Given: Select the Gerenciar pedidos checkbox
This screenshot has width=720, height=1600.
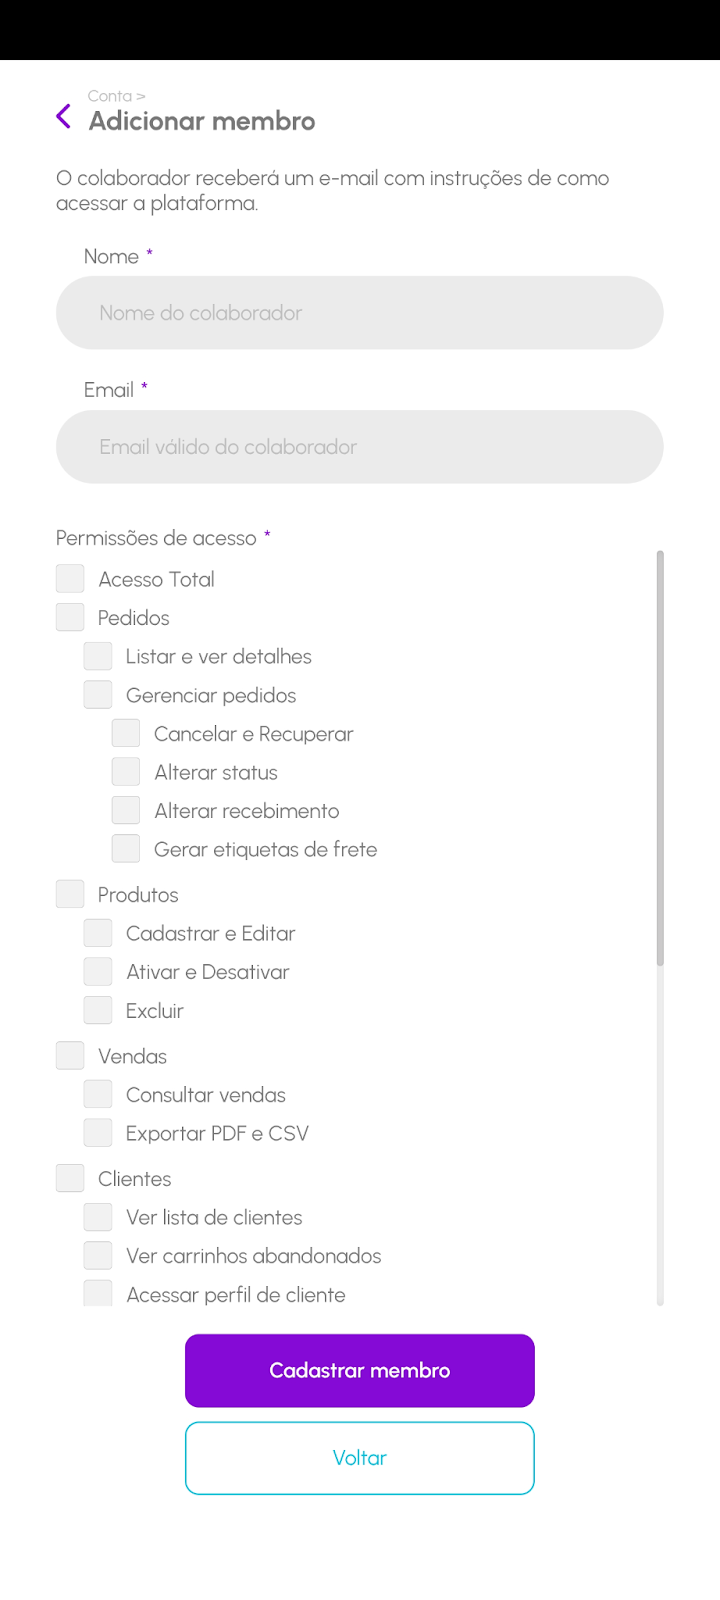Looking at the screenshot, I should [x=98, y=695].
